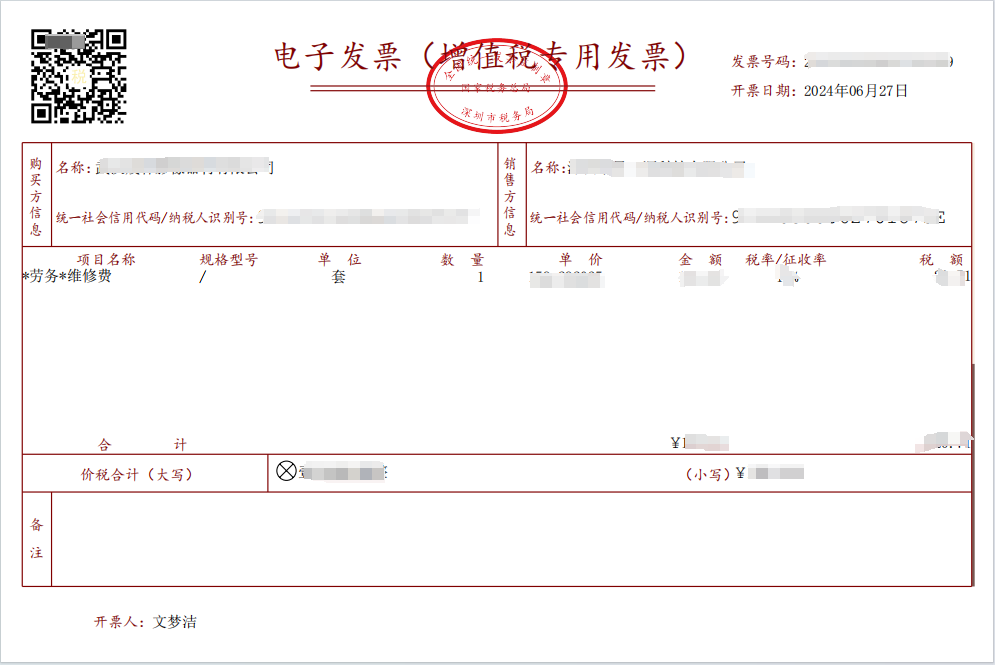Click the 税额 column header
Screen dimensions: 995x665
pos(942,260)
